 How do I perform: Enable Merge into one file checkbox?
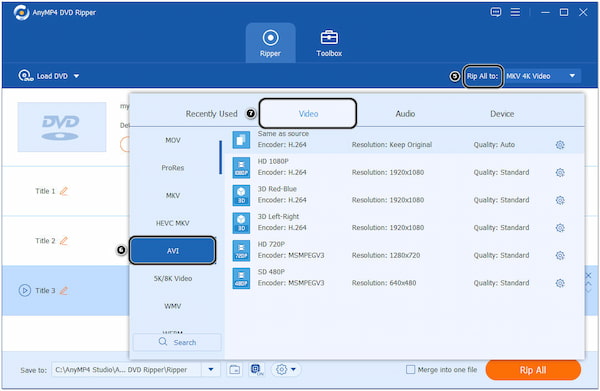tap(410, 370)
